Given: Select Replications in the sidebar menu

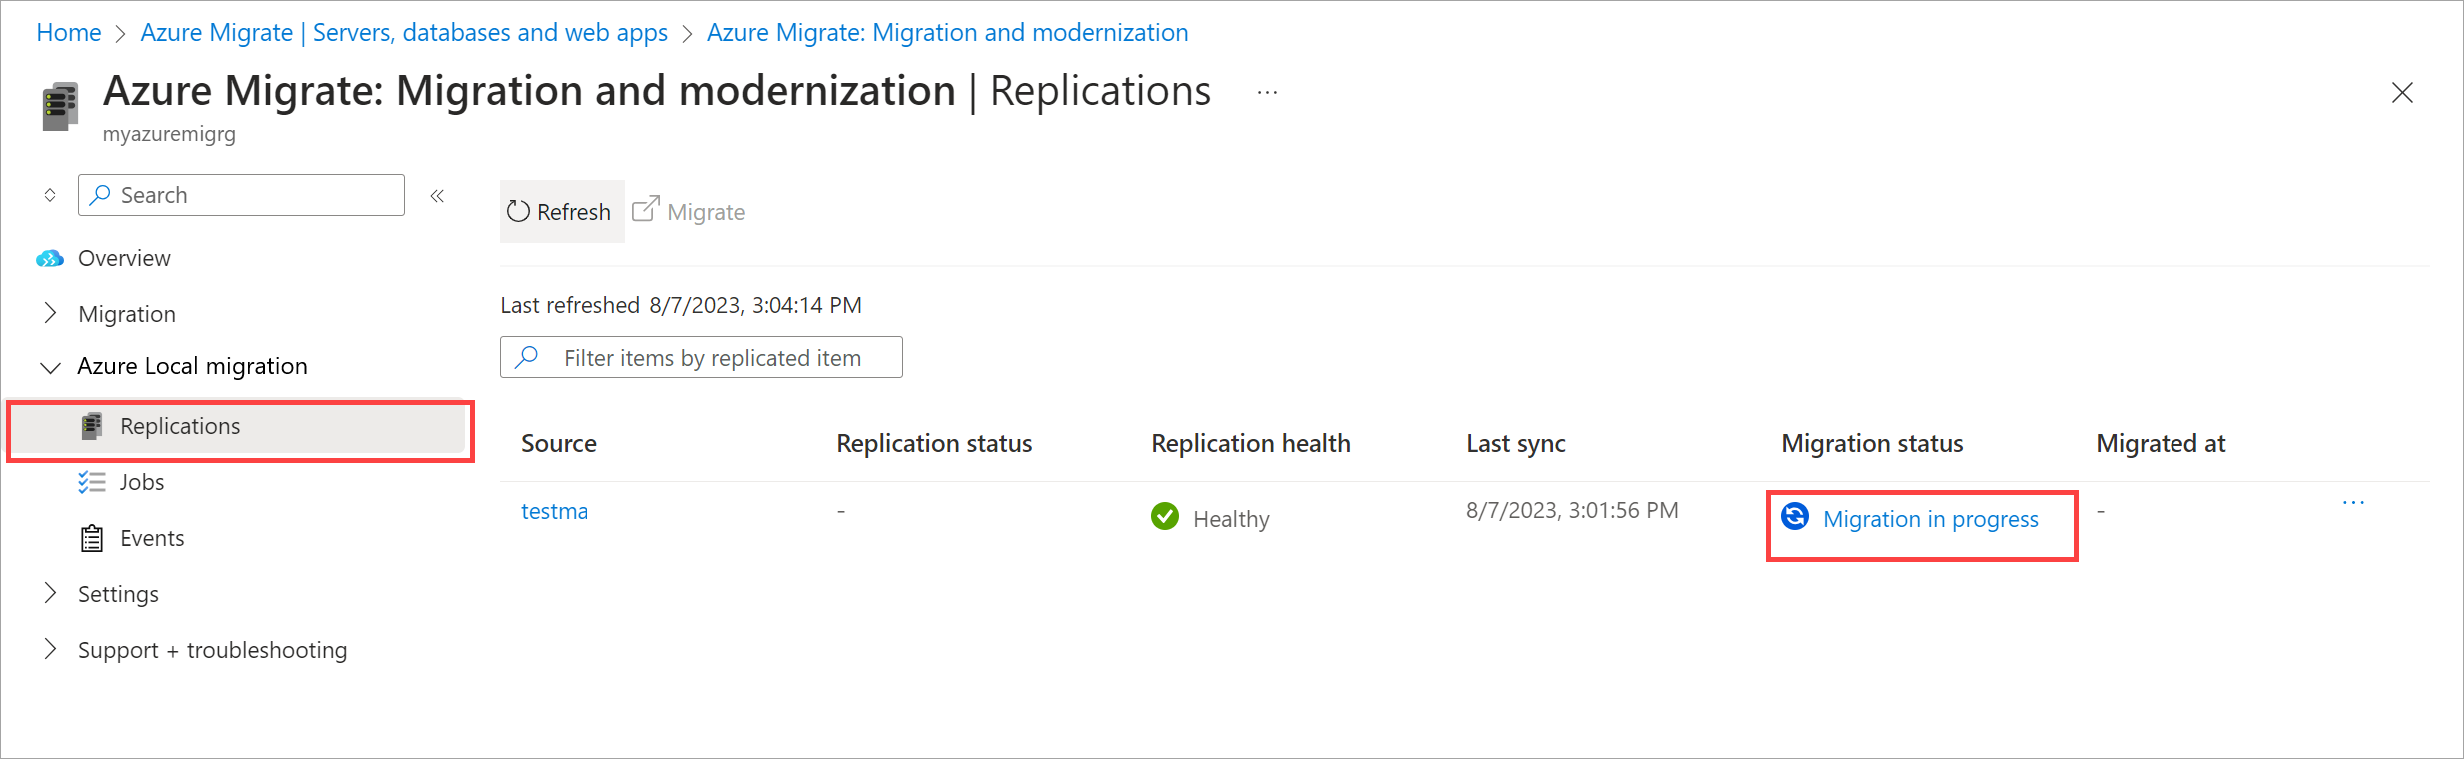Looking at the screenshot, I should point(180,427).
